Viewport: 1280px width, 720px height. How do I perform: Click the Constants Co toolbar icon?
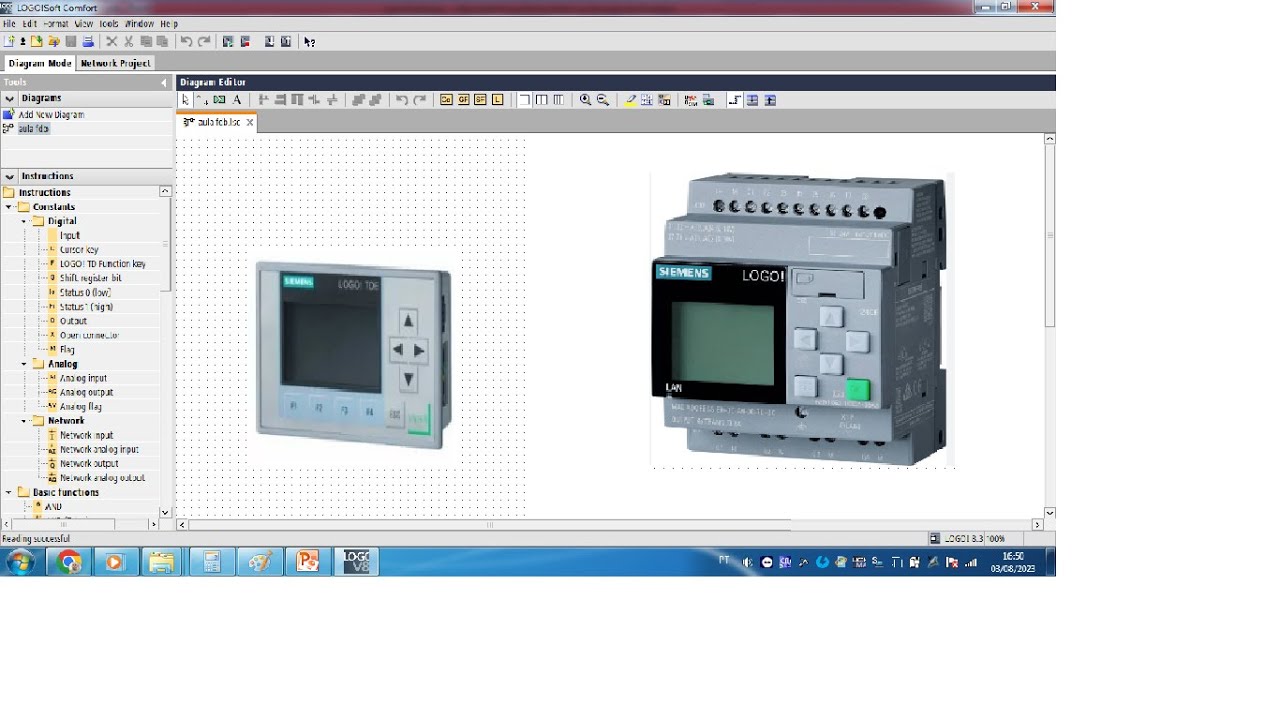tap(446, 100)
